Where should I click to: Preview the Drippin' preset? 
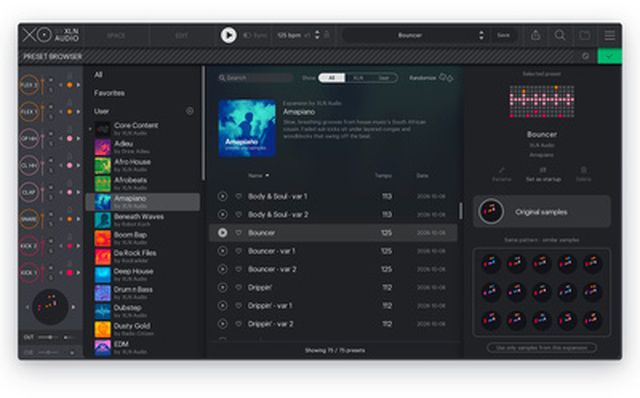click(x=222, y=287)
